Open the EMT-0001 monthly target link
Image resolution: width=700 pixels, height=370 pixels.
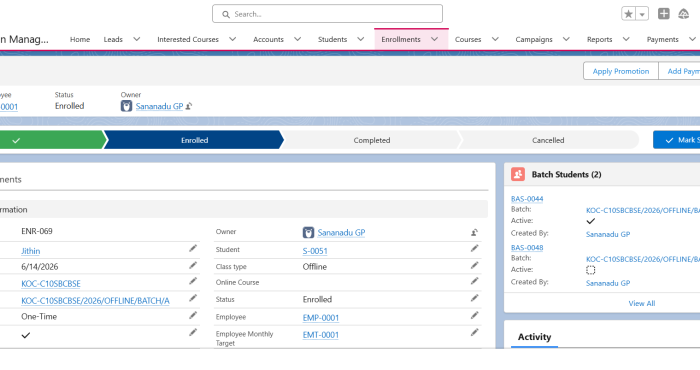(x=321, y=335)
